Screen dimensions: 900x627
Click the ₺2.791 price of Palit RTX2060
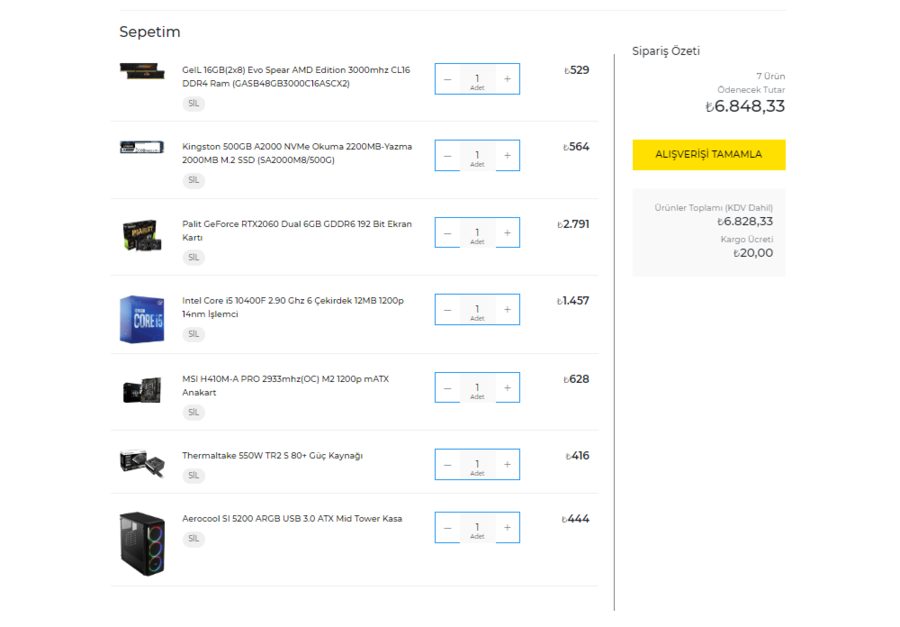(x=573, y=225)
